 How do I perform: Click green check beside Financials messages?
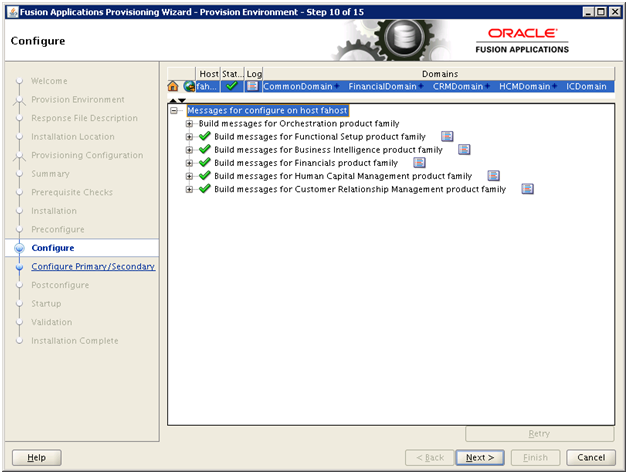(x=205, y=162)
